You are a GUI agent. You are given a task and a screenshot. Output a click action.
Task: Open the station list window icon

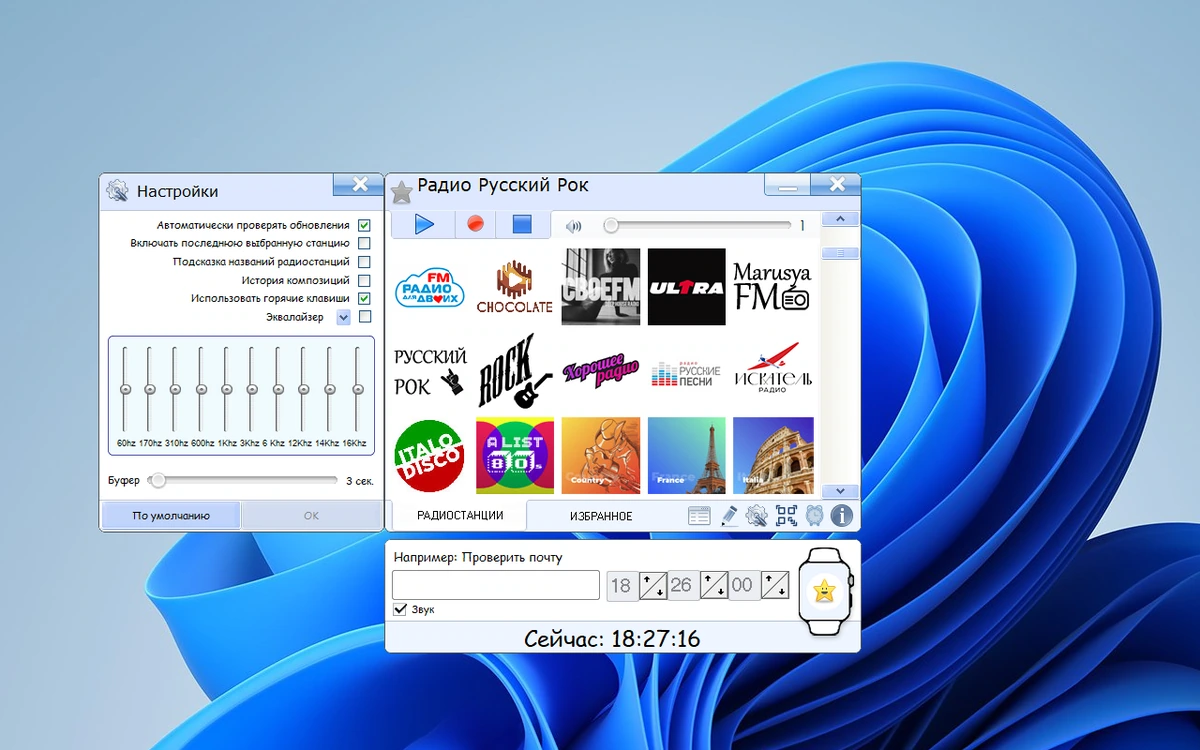(700, 516)
